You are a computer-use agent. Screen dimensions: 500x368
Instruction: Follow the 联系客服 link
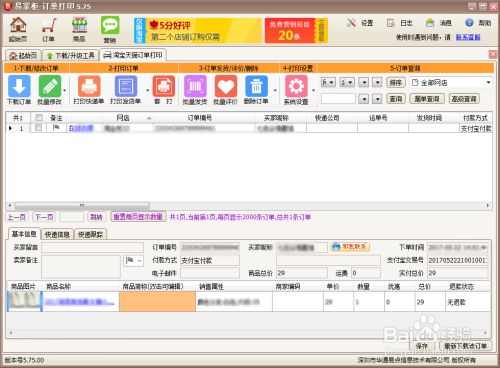coord(468,37)
